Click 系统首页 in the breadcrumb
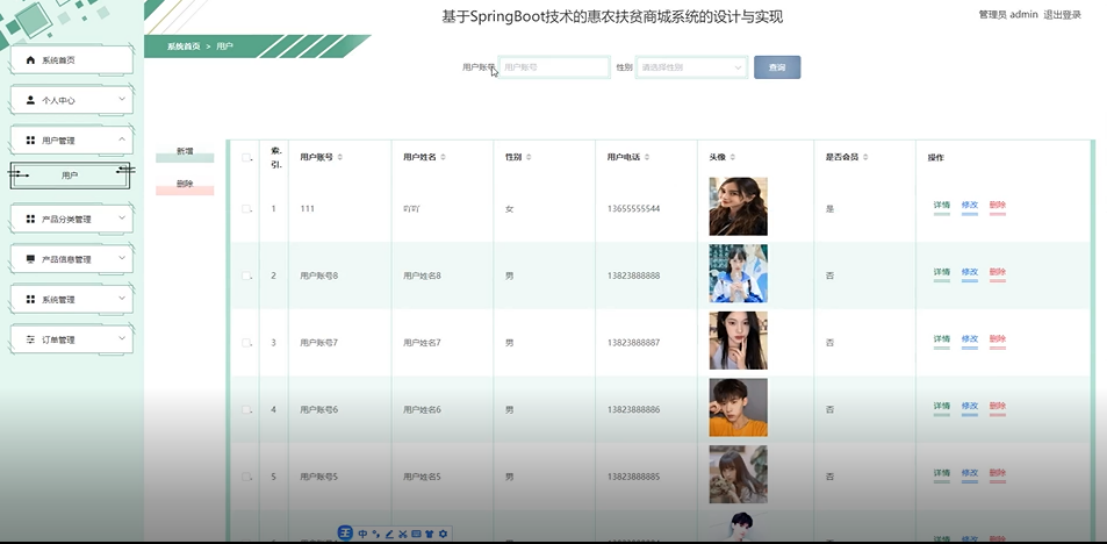Viewport: 1108px width, 544px height. click(x=184, y=46)
